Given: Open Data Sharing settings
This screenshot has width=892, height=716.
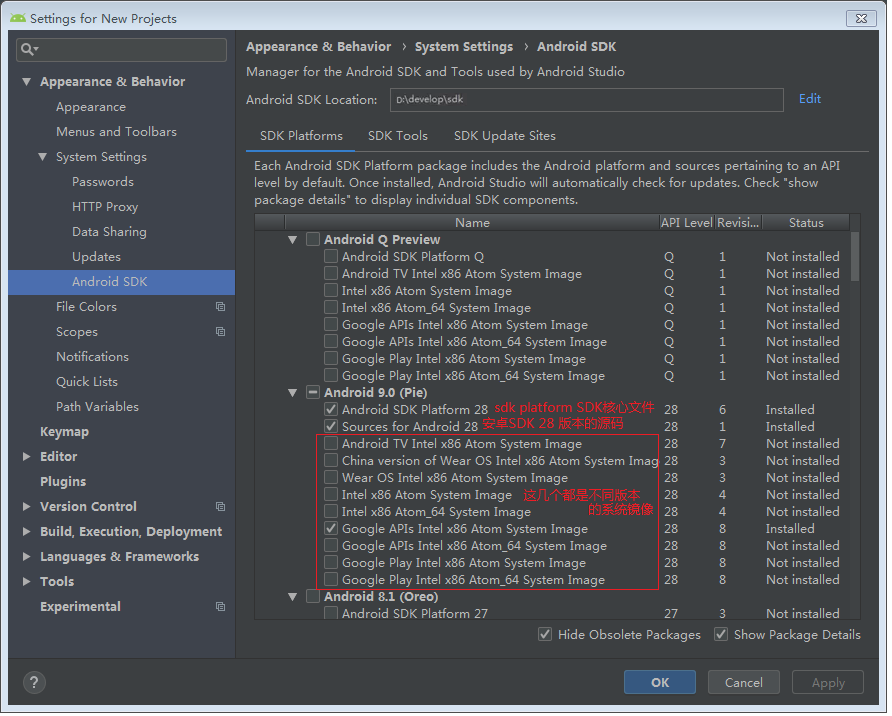Looking at the screenshot, I should (x=110, y=233).
